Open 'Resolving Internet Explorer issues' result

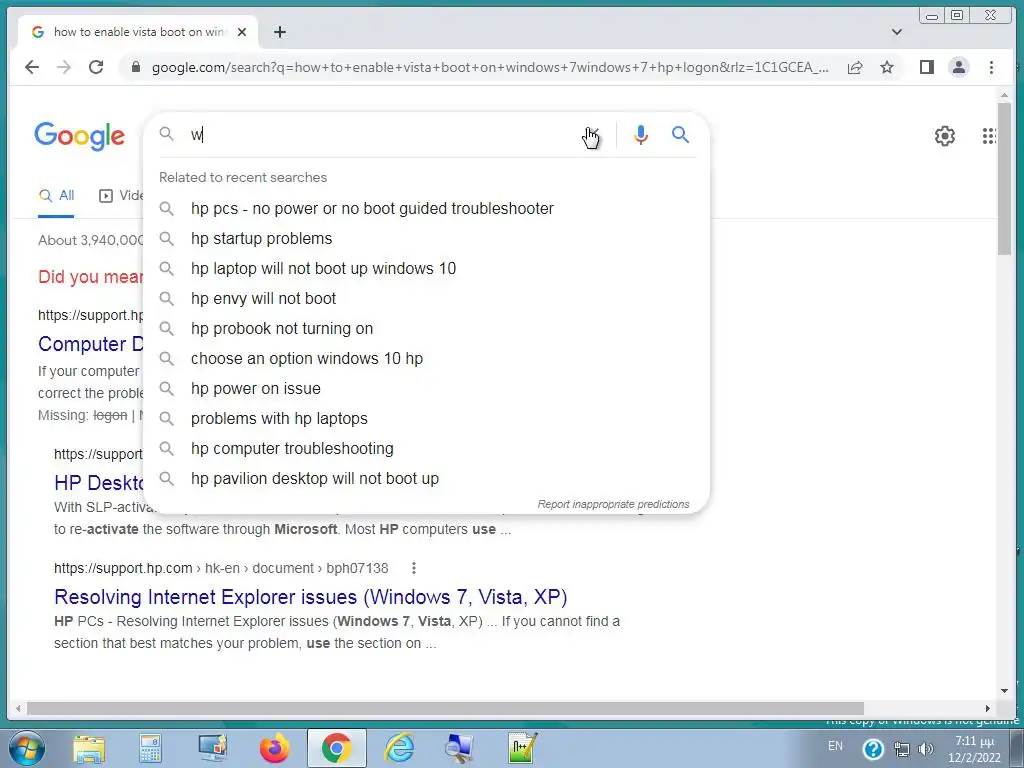pyautogui.click(x=310, y=597)
